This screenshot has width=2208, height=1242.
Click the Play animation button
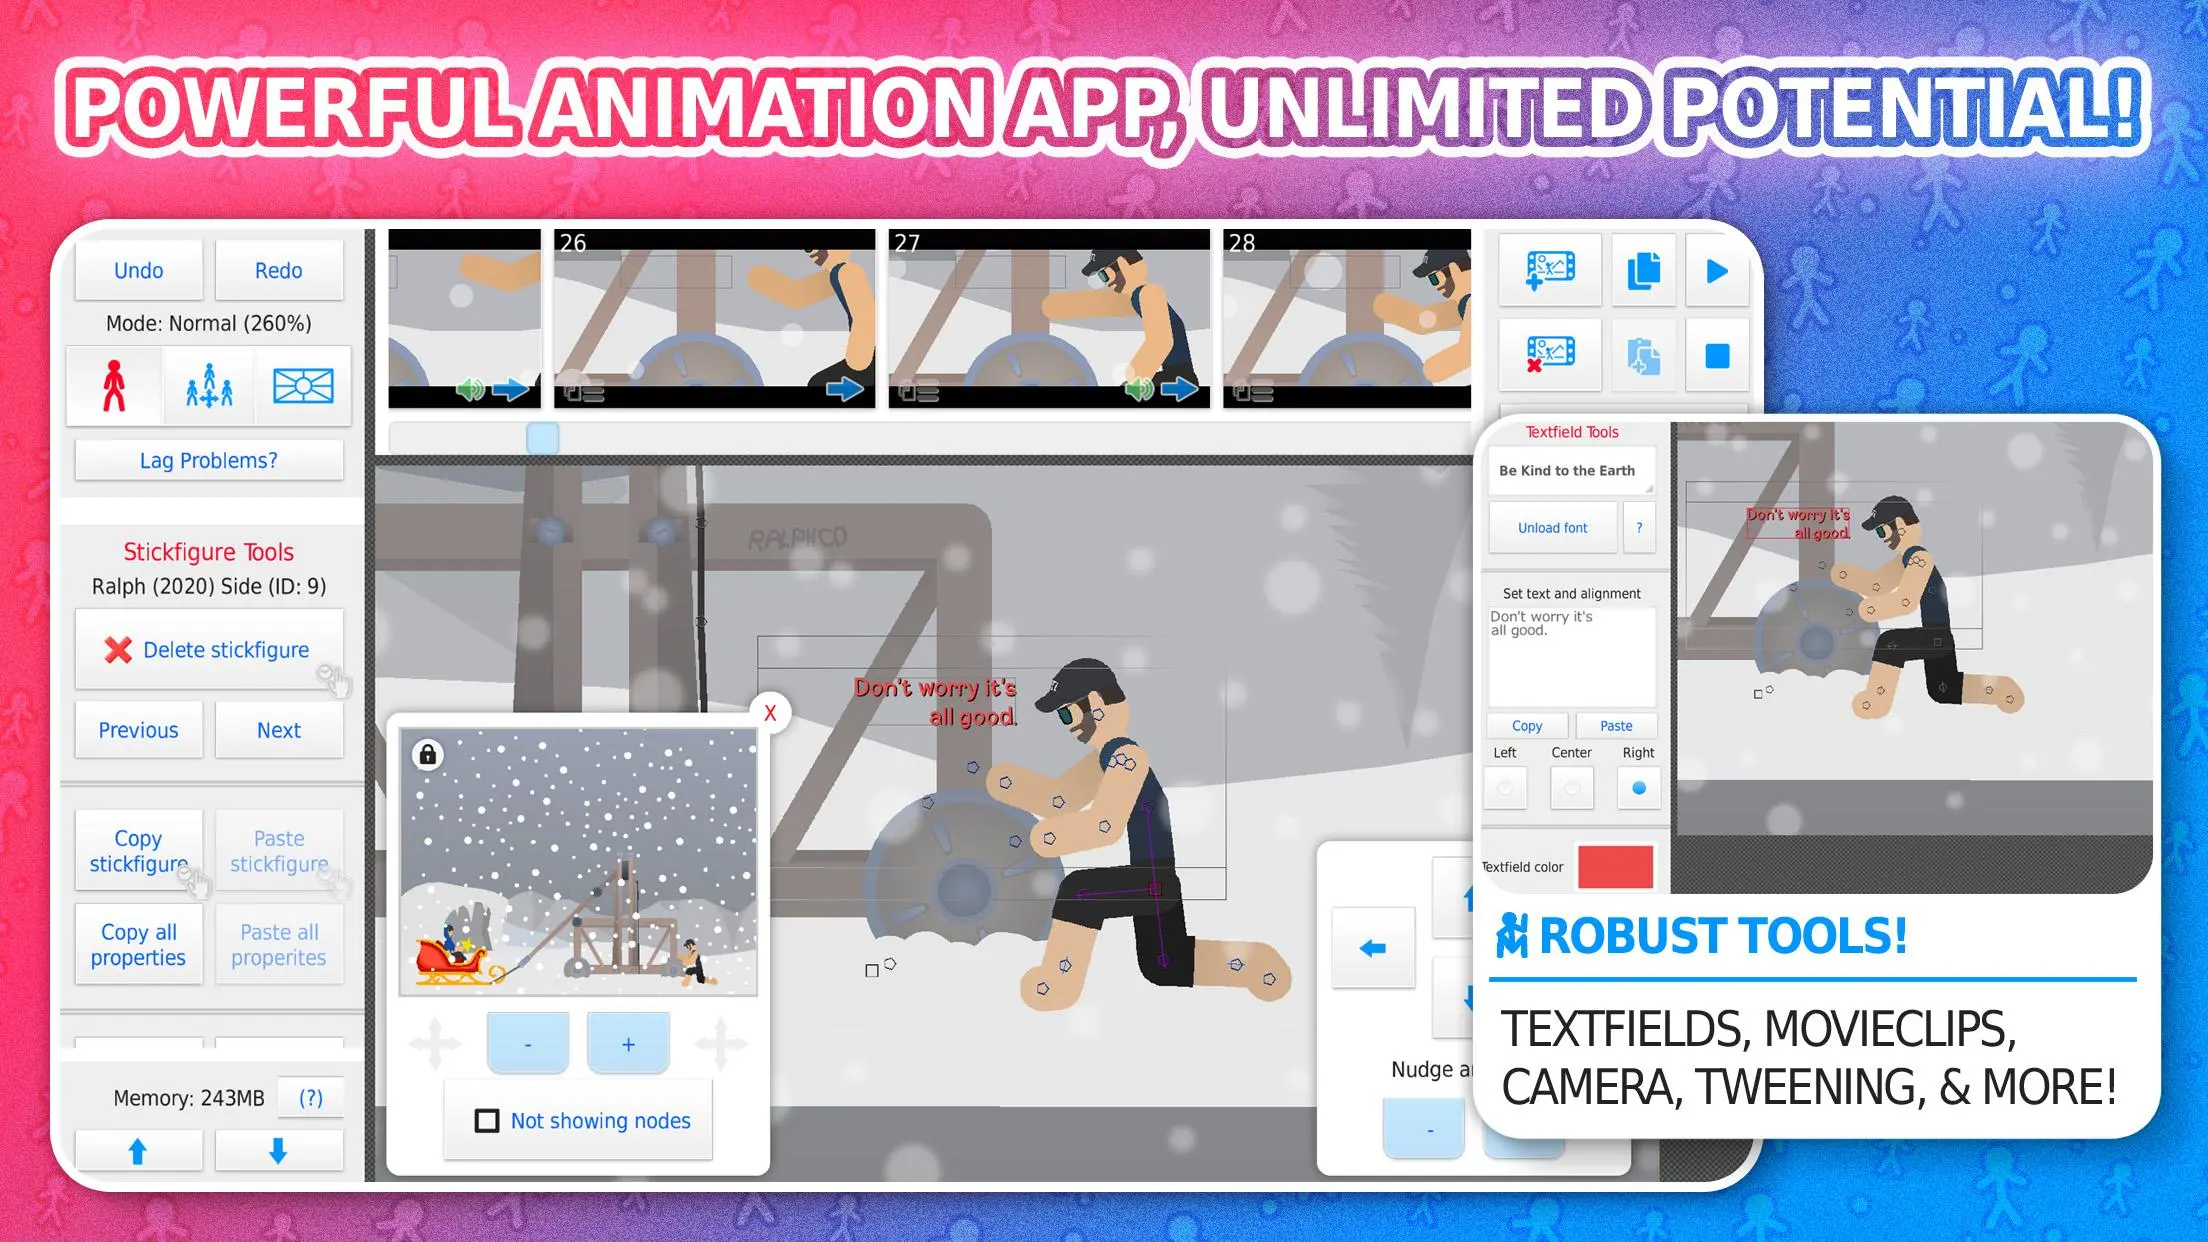(x=1714, y=270)
